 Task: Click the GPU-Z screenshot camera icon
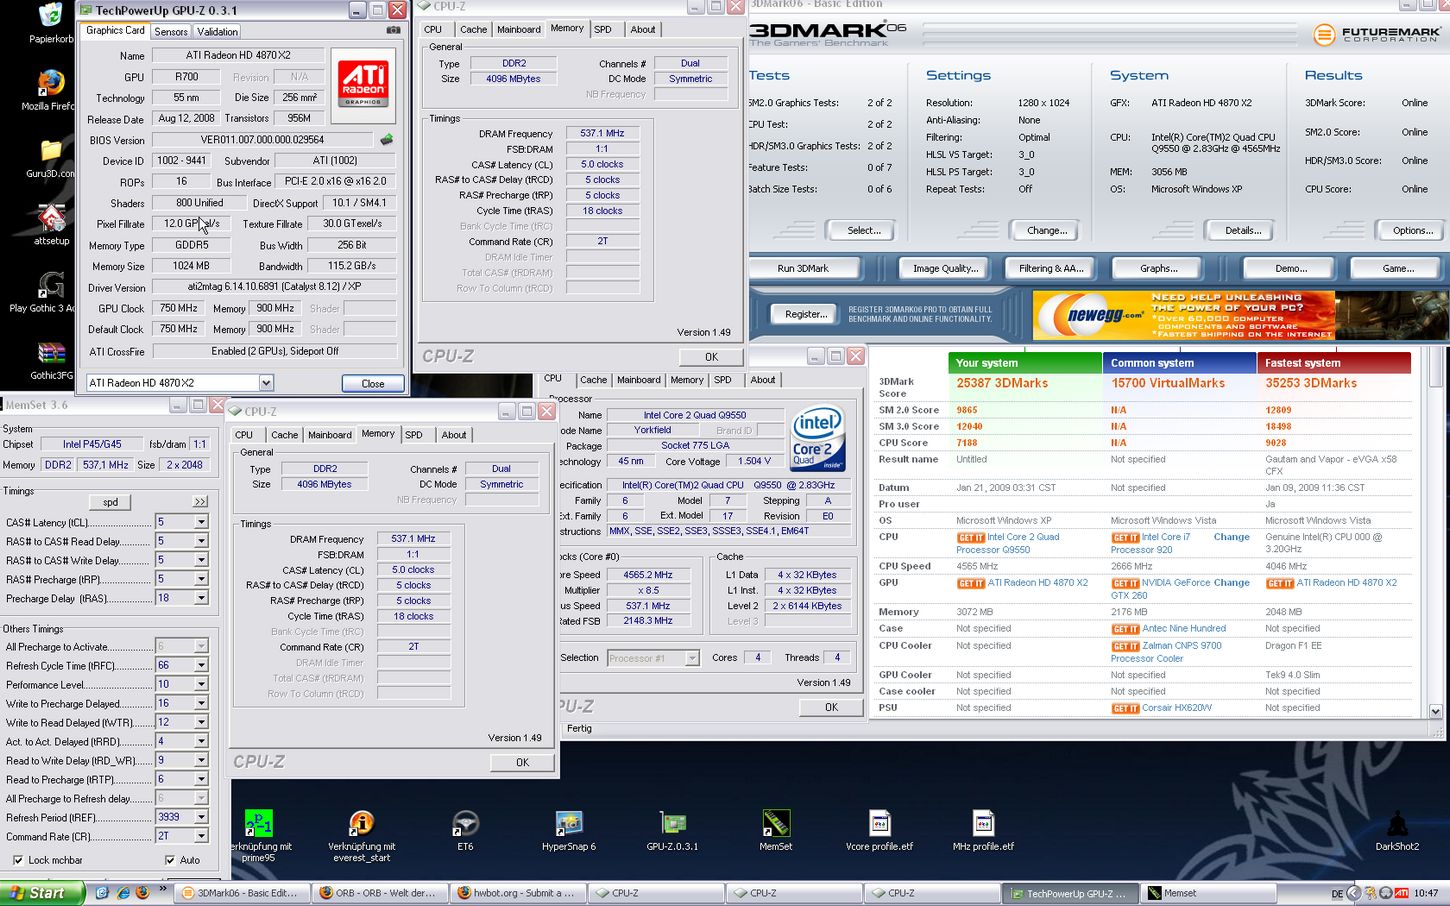[x=393, y=31]
